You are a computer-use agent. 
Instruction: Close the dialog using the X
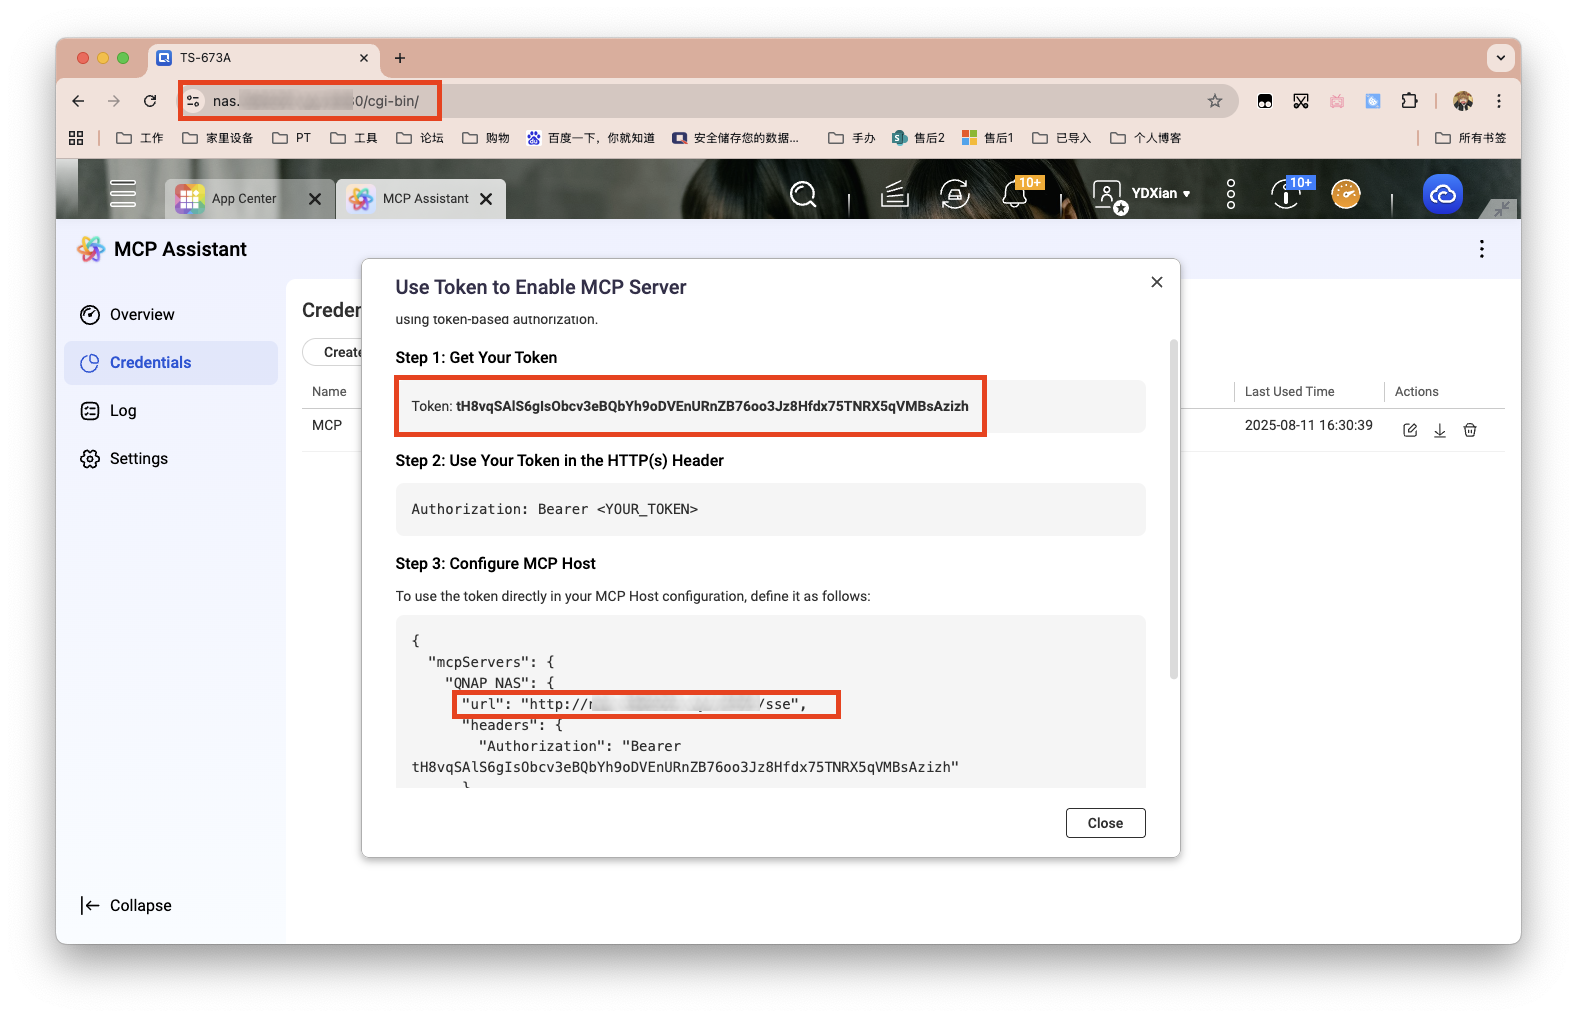[1157, 282]
